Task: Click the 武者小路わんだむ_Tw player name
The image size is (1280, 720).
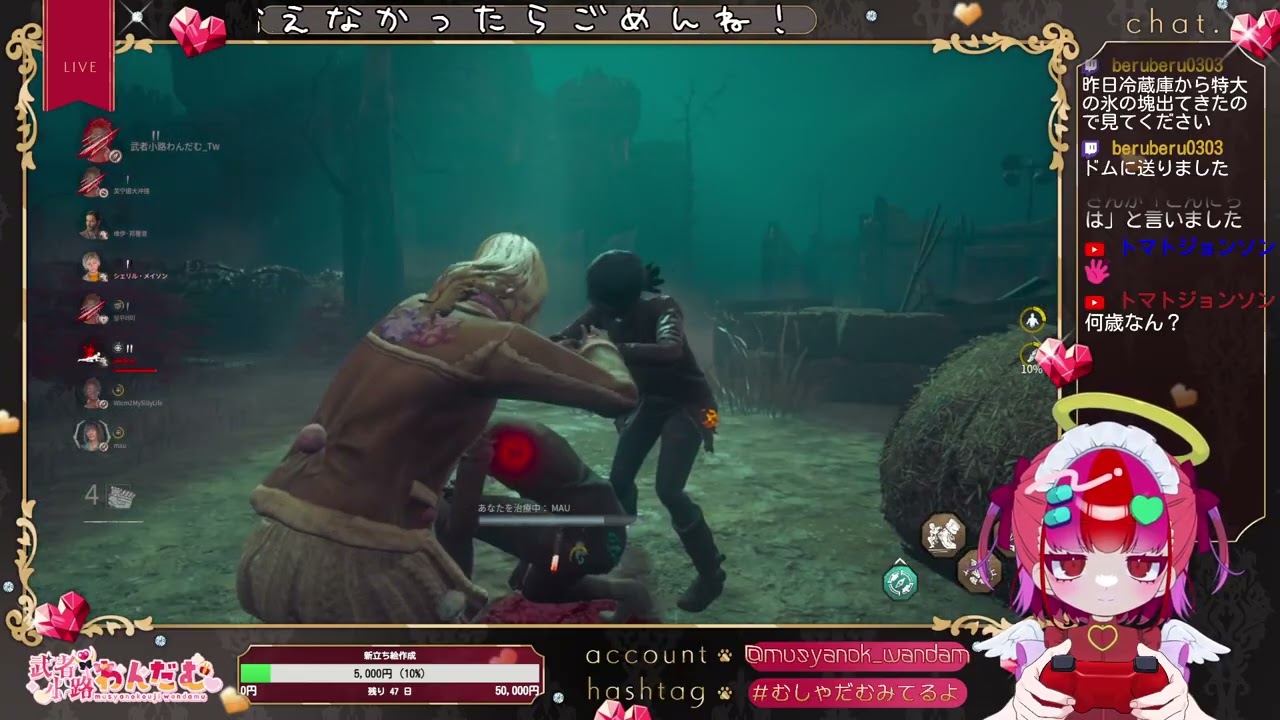Action: 175,146
